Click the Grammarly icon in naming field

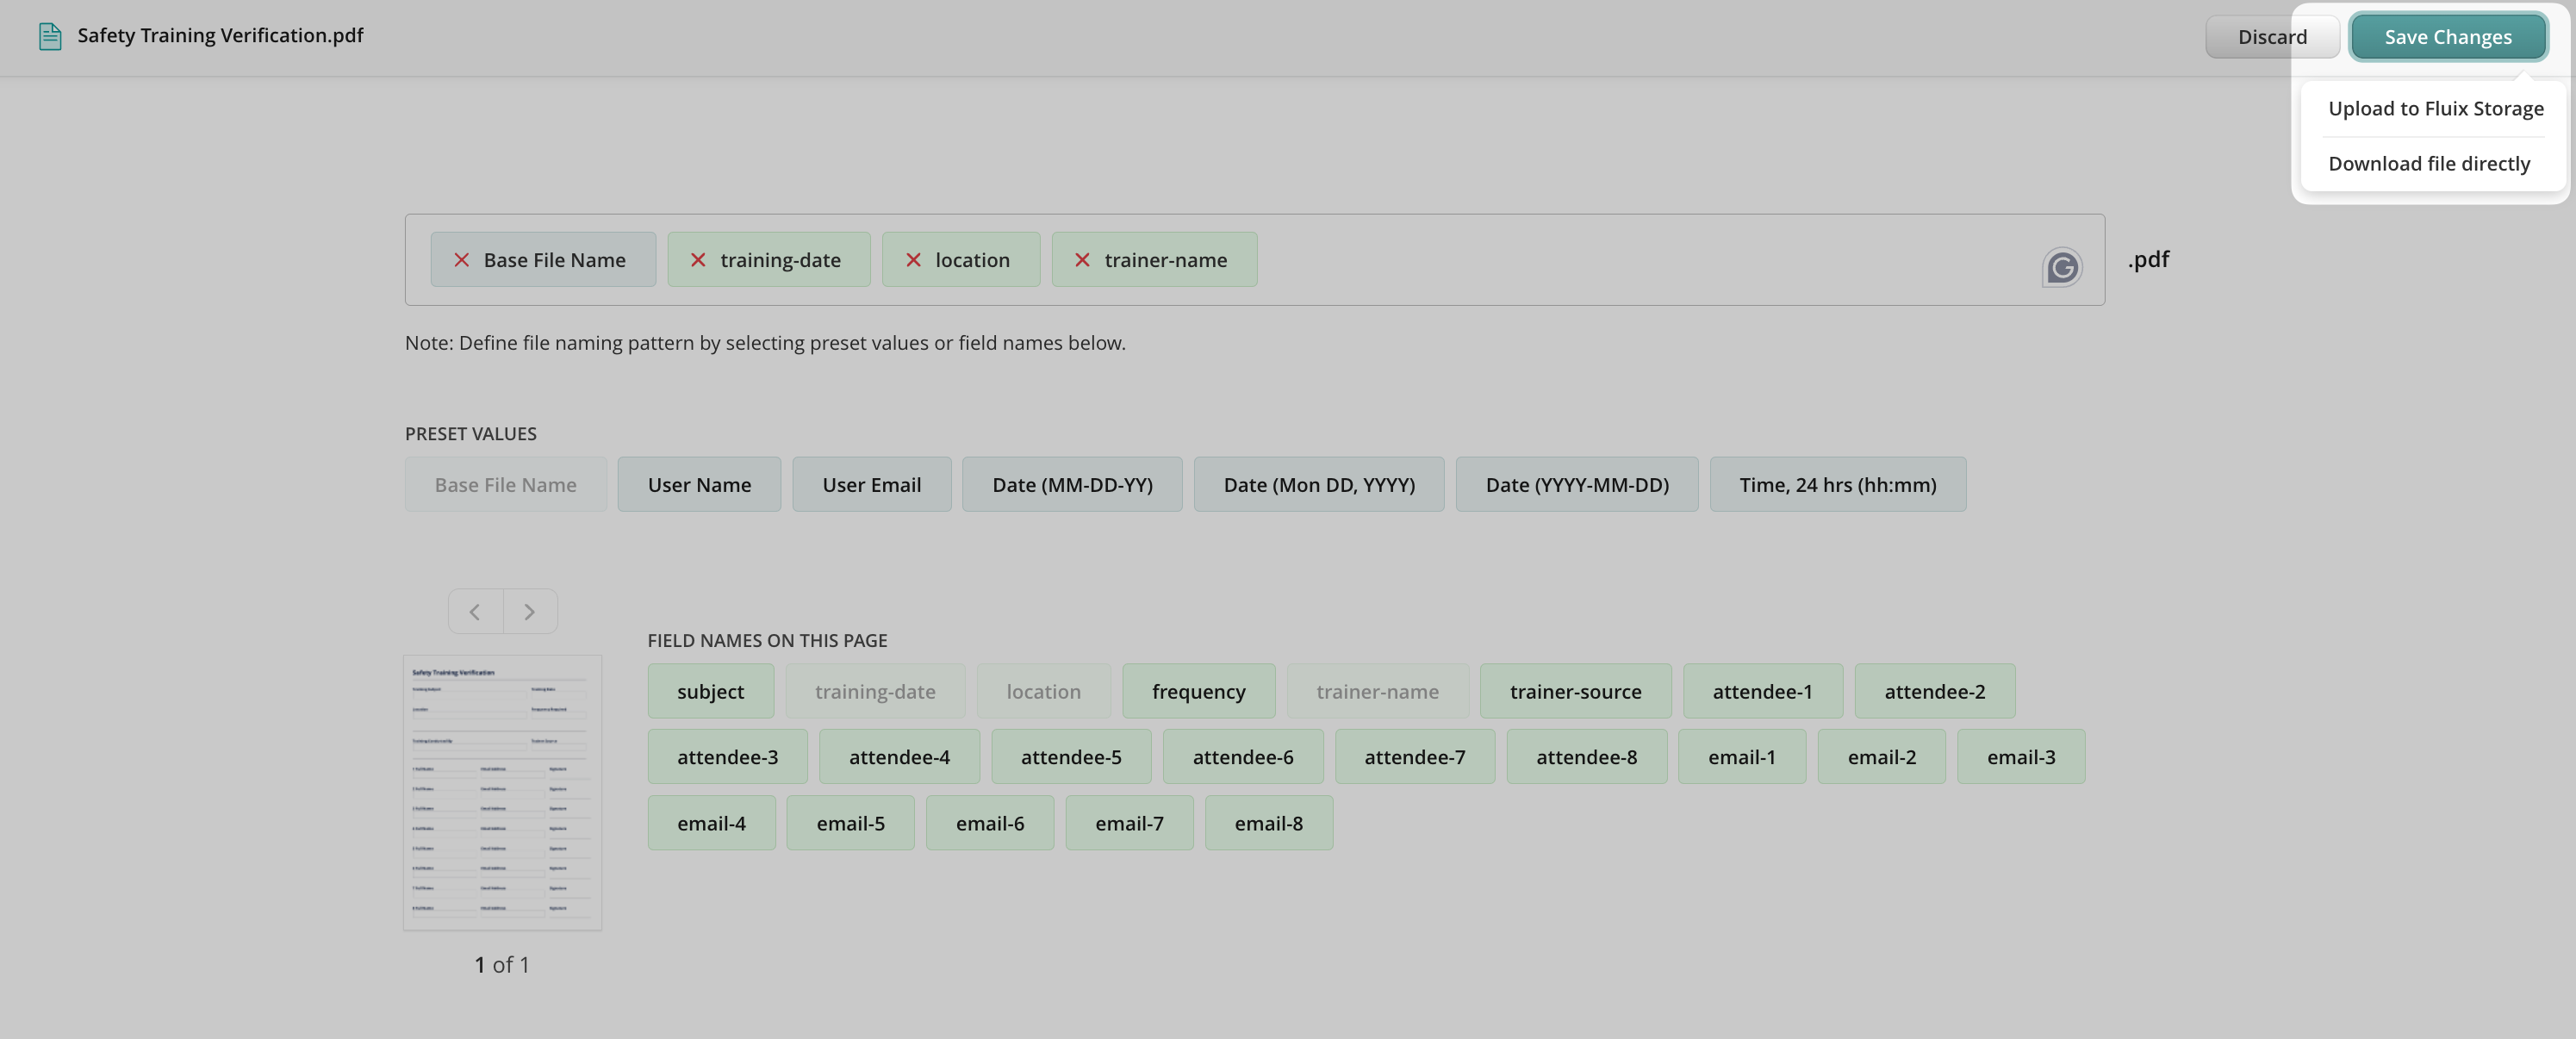pos(2061,267)
